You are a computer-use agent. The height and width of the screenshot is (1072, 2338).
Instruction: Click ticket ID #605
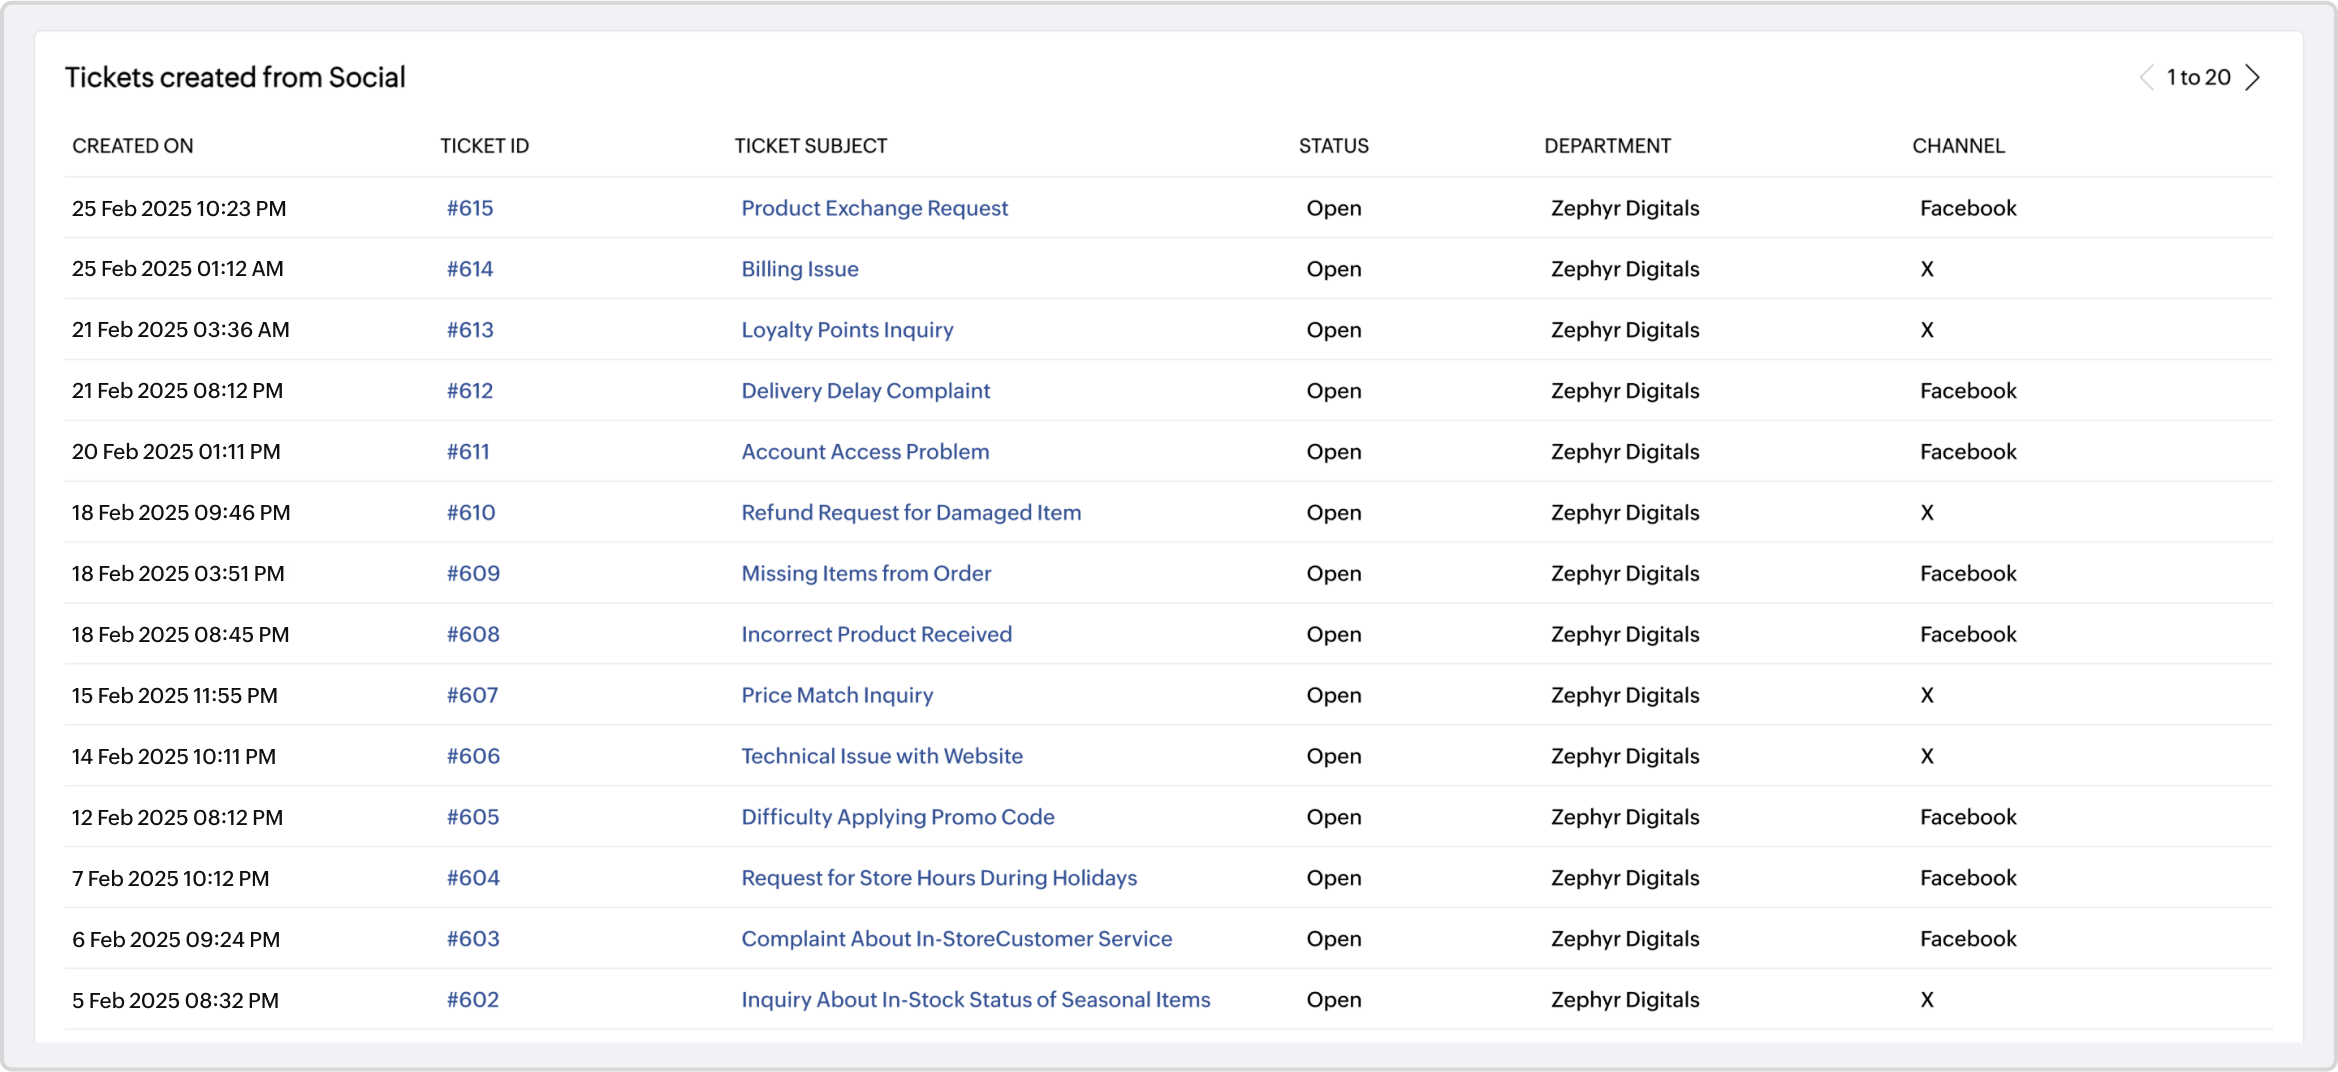(x=472, y=817)
